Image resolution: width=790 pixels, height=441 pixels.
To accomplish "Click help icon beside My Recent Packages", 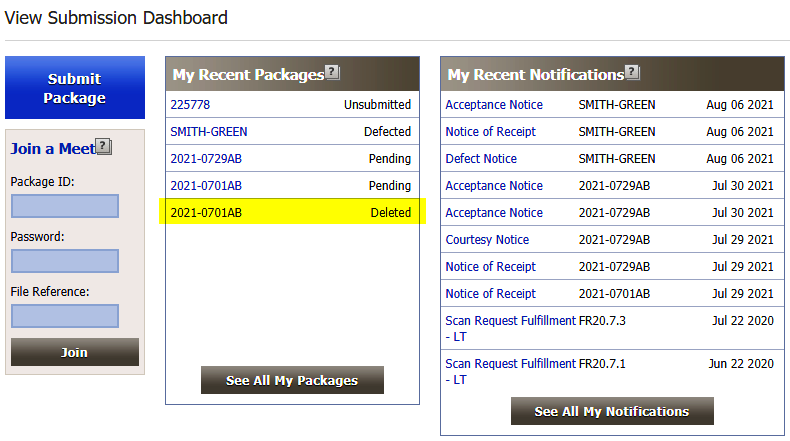I will pos(333,73).
